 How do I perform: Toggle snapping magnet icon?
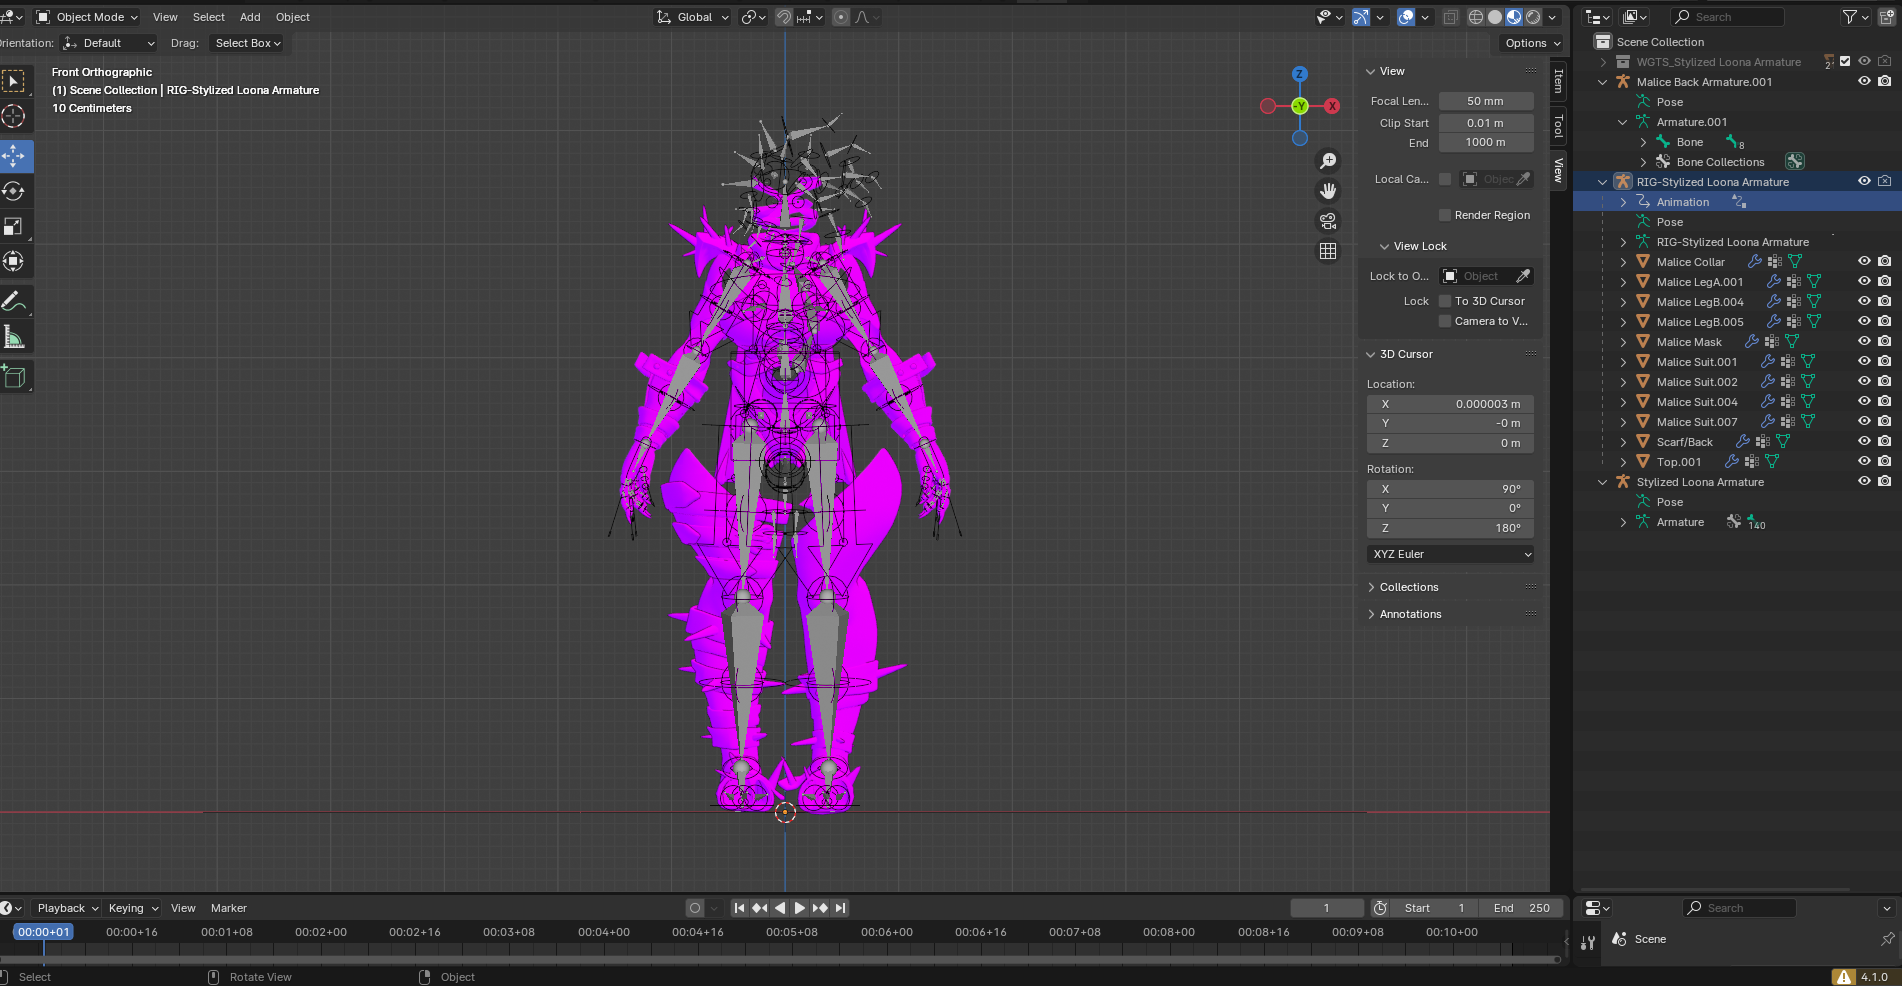point(784,17)
